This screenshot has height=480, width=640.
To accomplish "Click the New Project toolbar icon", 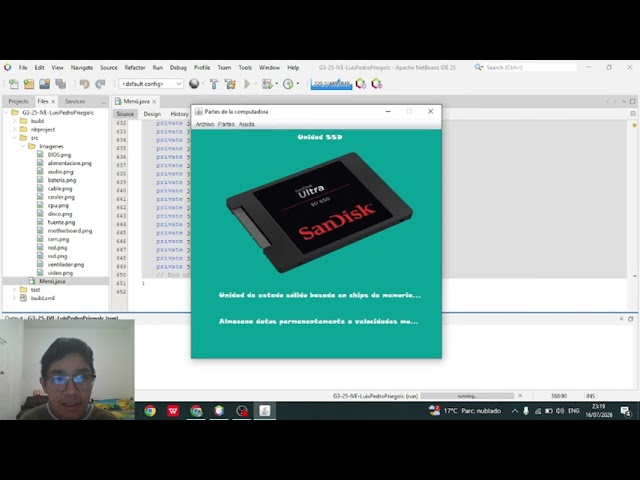I will tap(29, 84).
